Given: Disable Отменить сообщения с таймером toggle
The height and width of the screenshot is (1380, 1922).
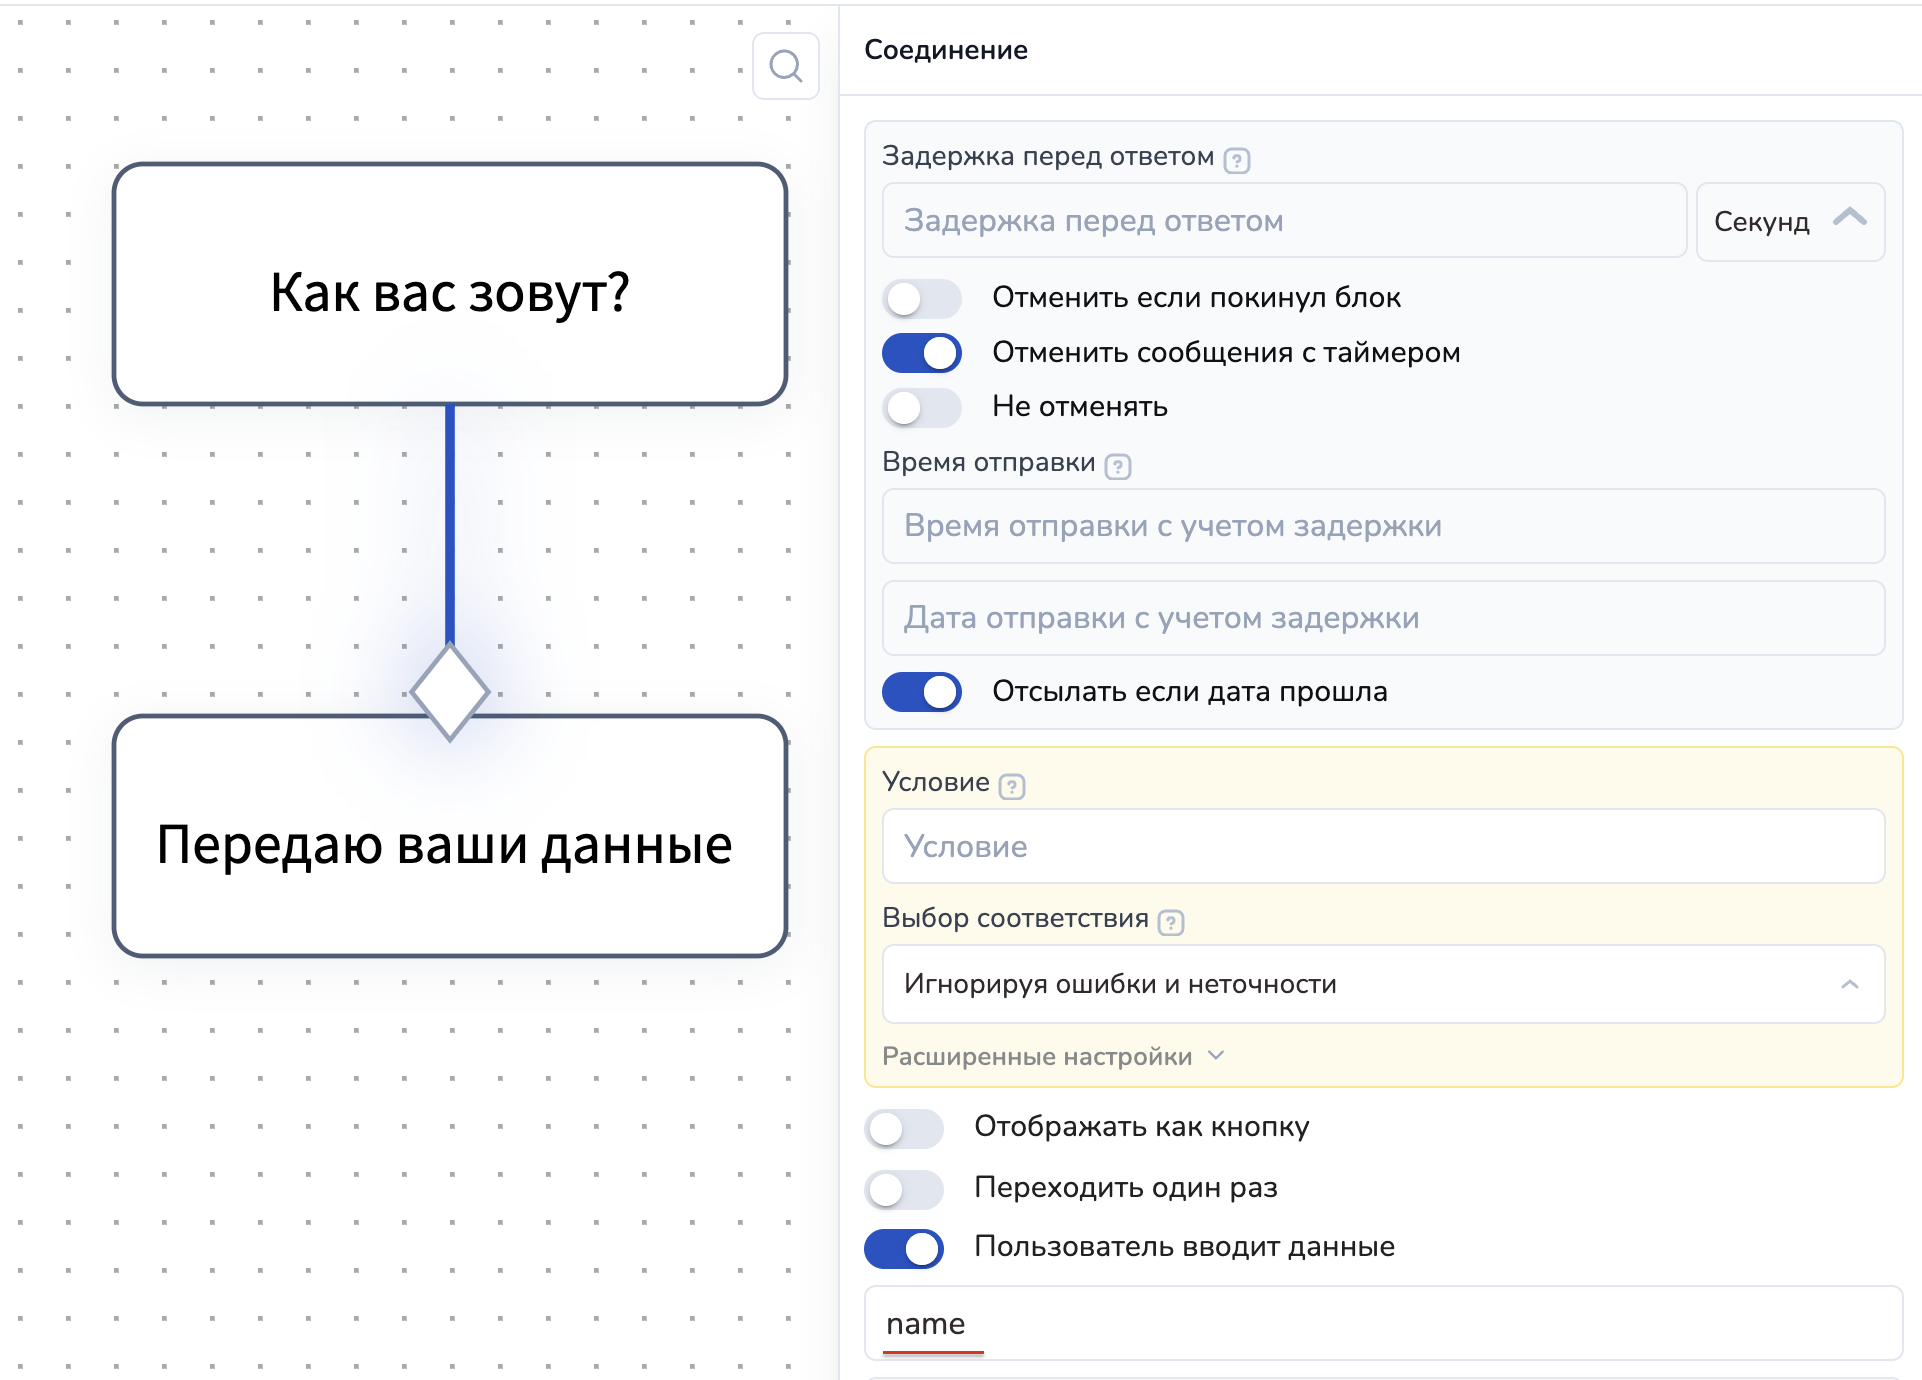Looking at the screenshot, I should click(x=921, y=353).
